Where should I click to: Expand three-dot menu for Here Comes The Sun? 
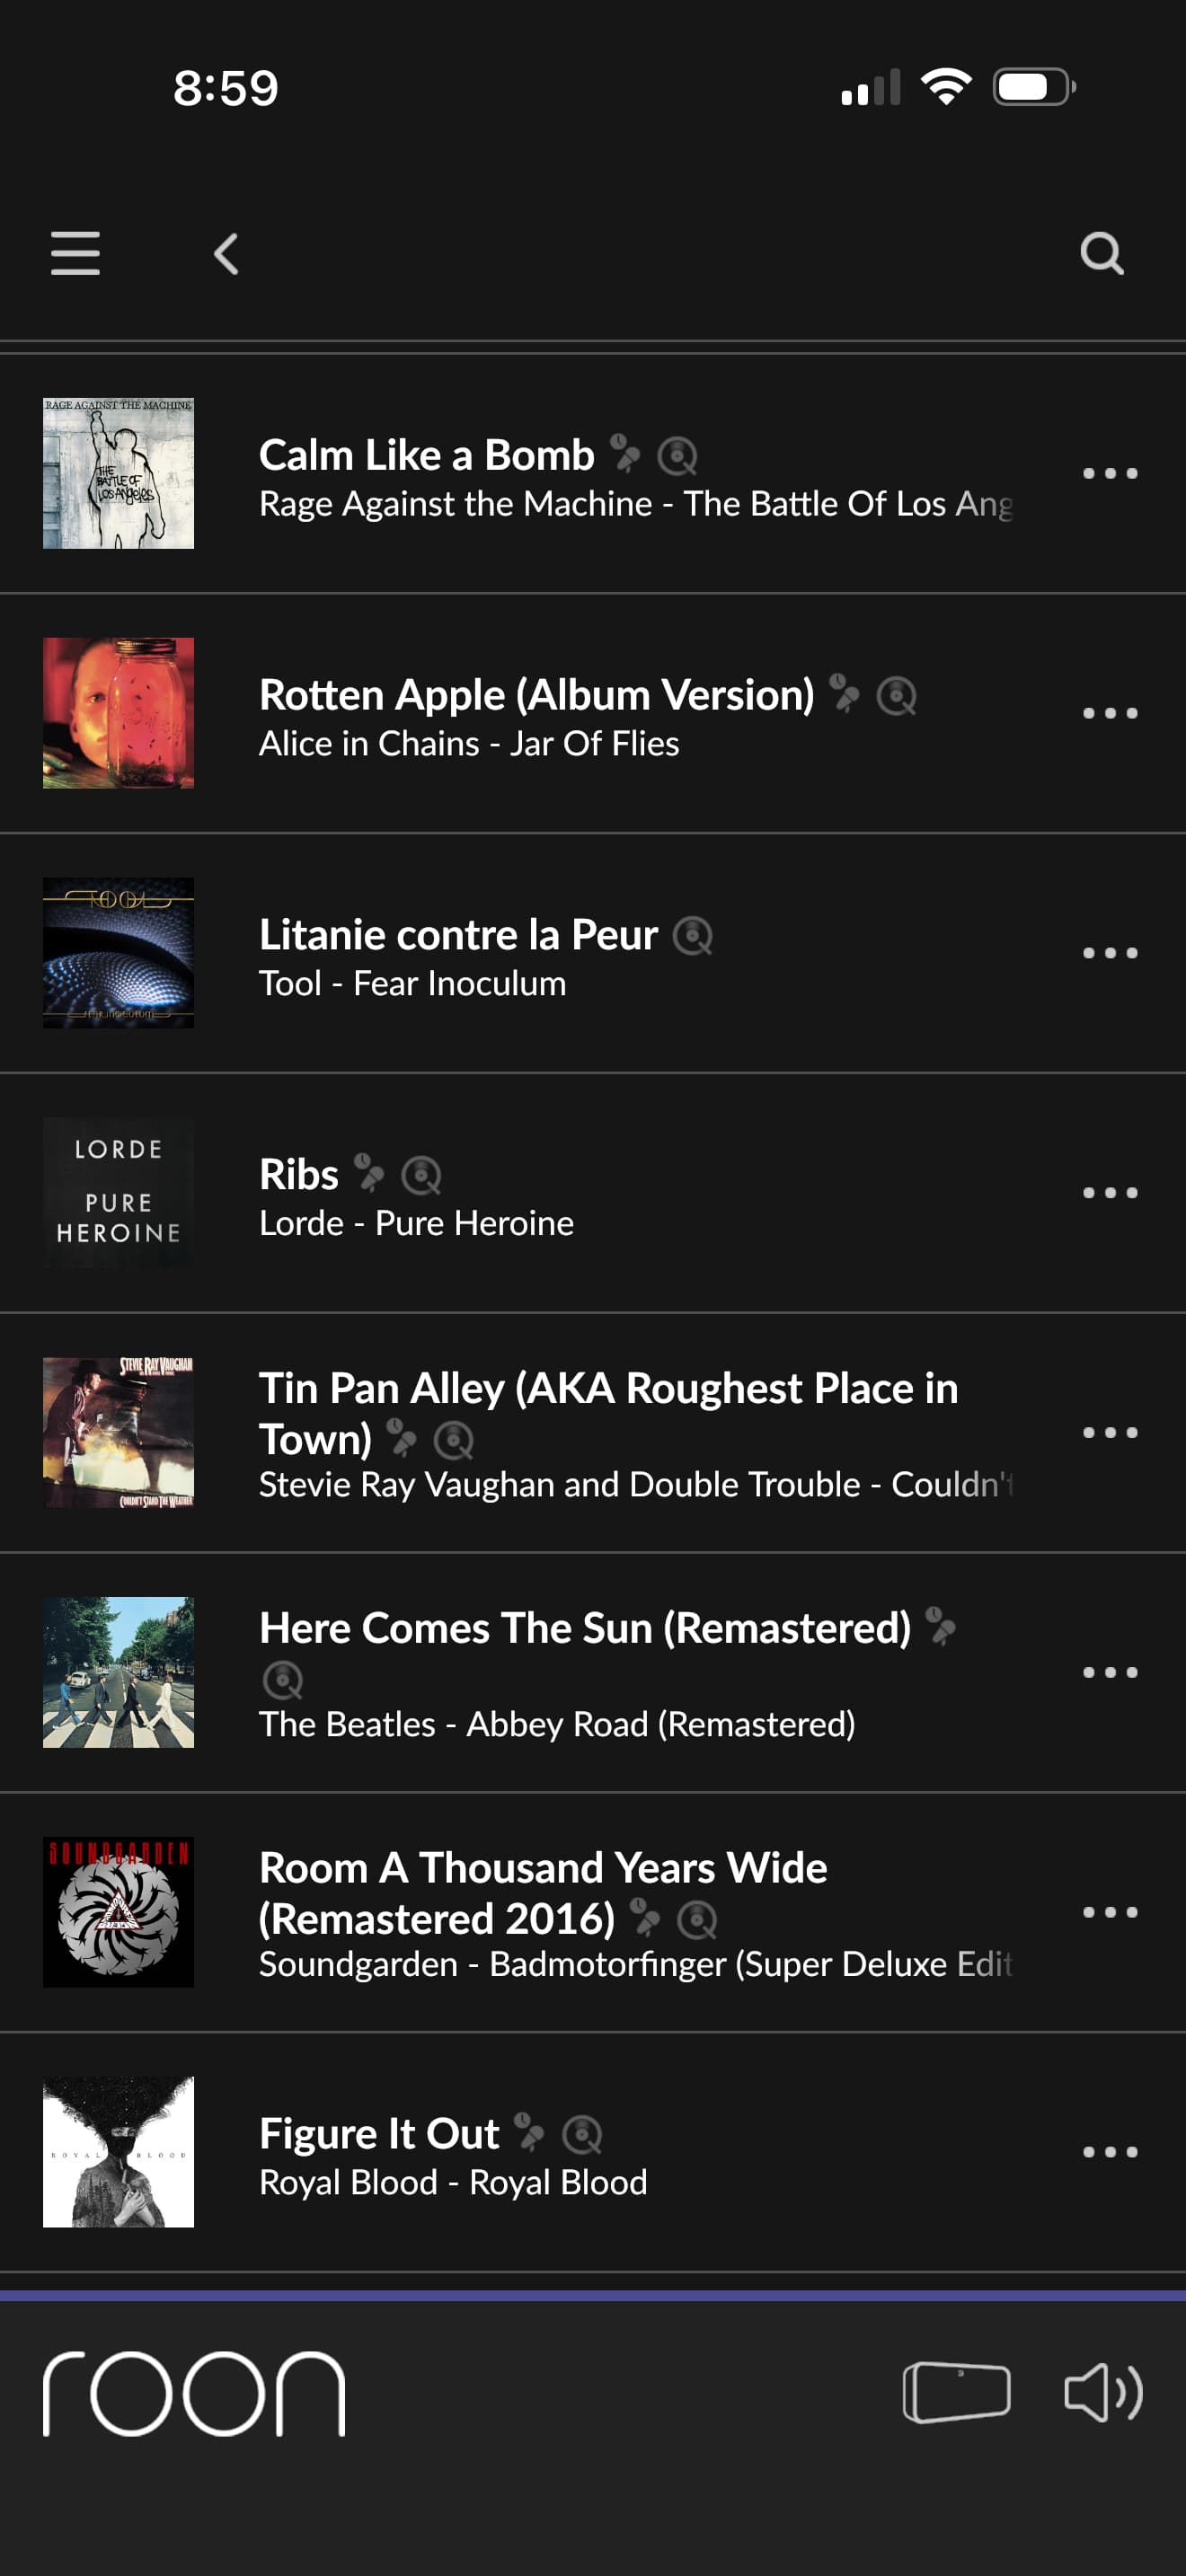tap(1110, 1672)
